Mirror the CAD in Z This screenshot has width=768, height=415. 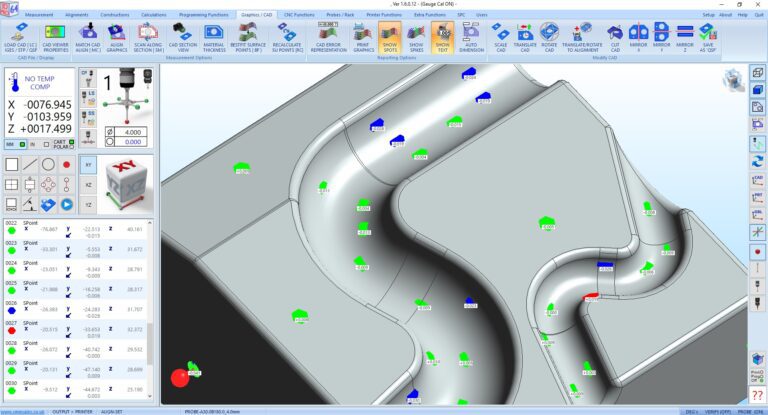point(685,38)
